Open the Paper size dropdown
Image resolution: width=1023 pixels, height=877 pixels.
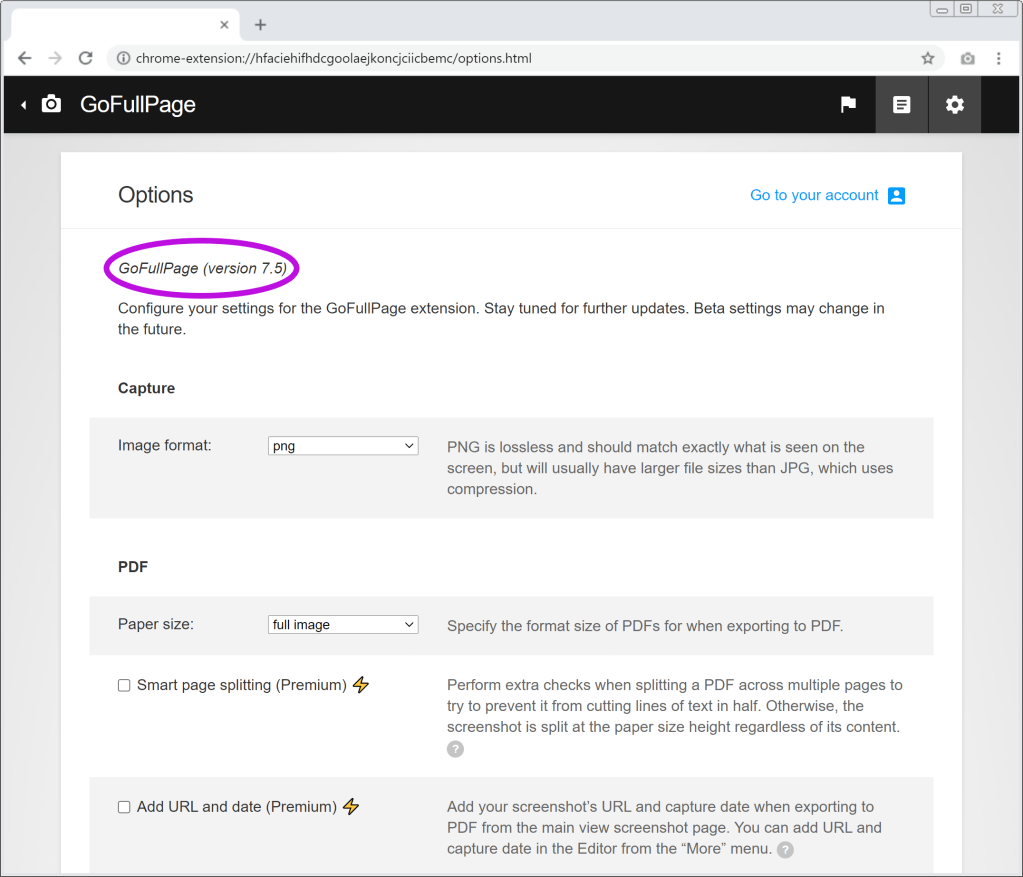coord(342,623)
